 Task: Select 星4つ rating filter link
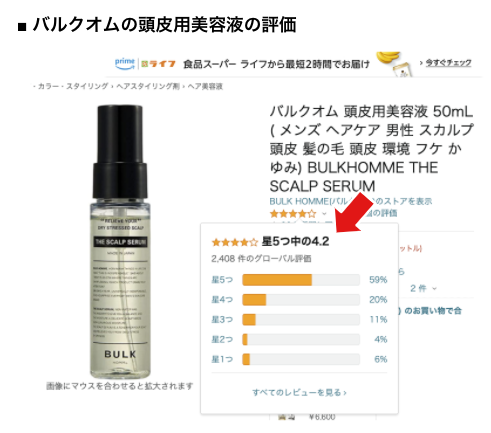click(x=222, y=300)
